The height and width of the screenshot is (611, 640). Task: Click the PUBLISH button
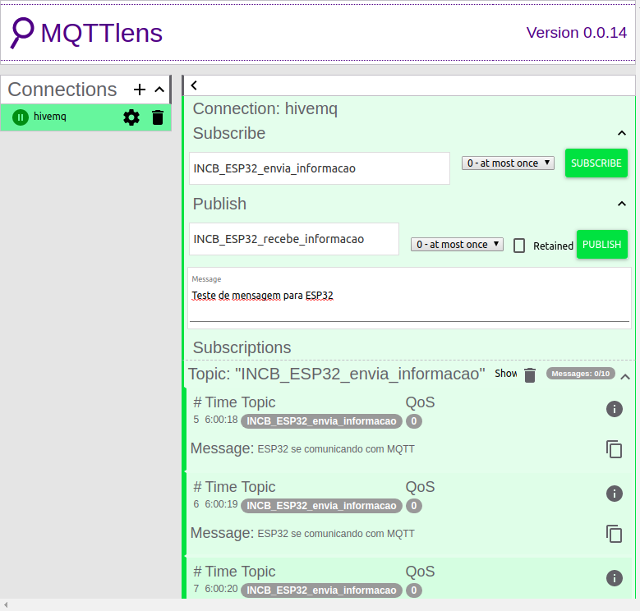click(x=602, y=244)
